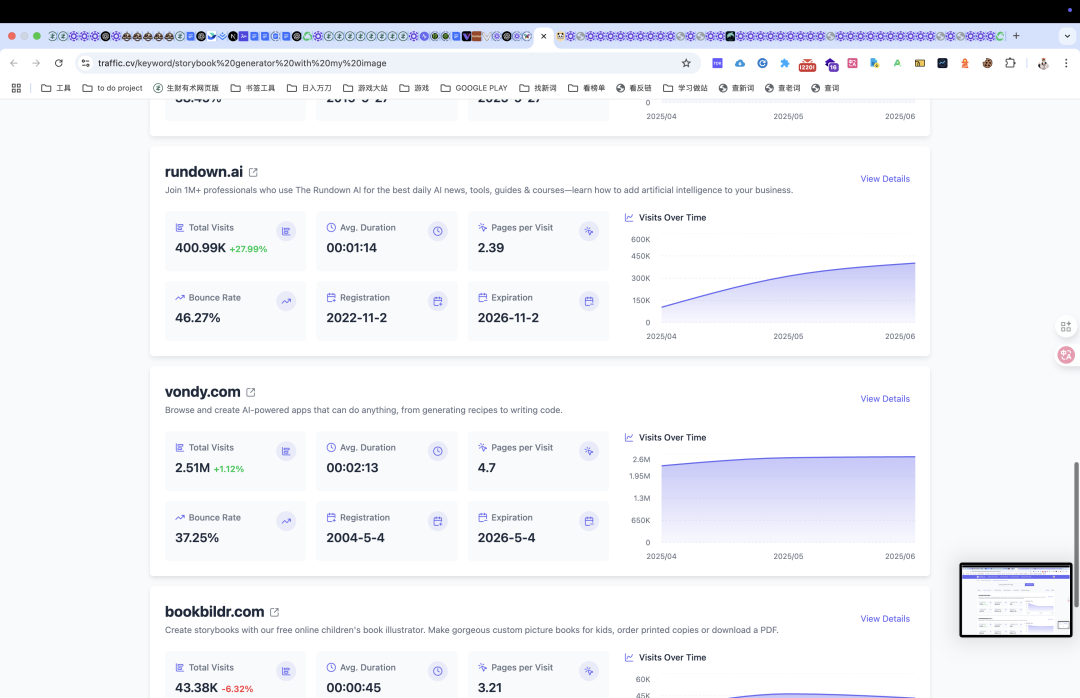Select vondy.com total visits 2.51M
Viewport: 1080px width, 698px height.
point(192,468)
